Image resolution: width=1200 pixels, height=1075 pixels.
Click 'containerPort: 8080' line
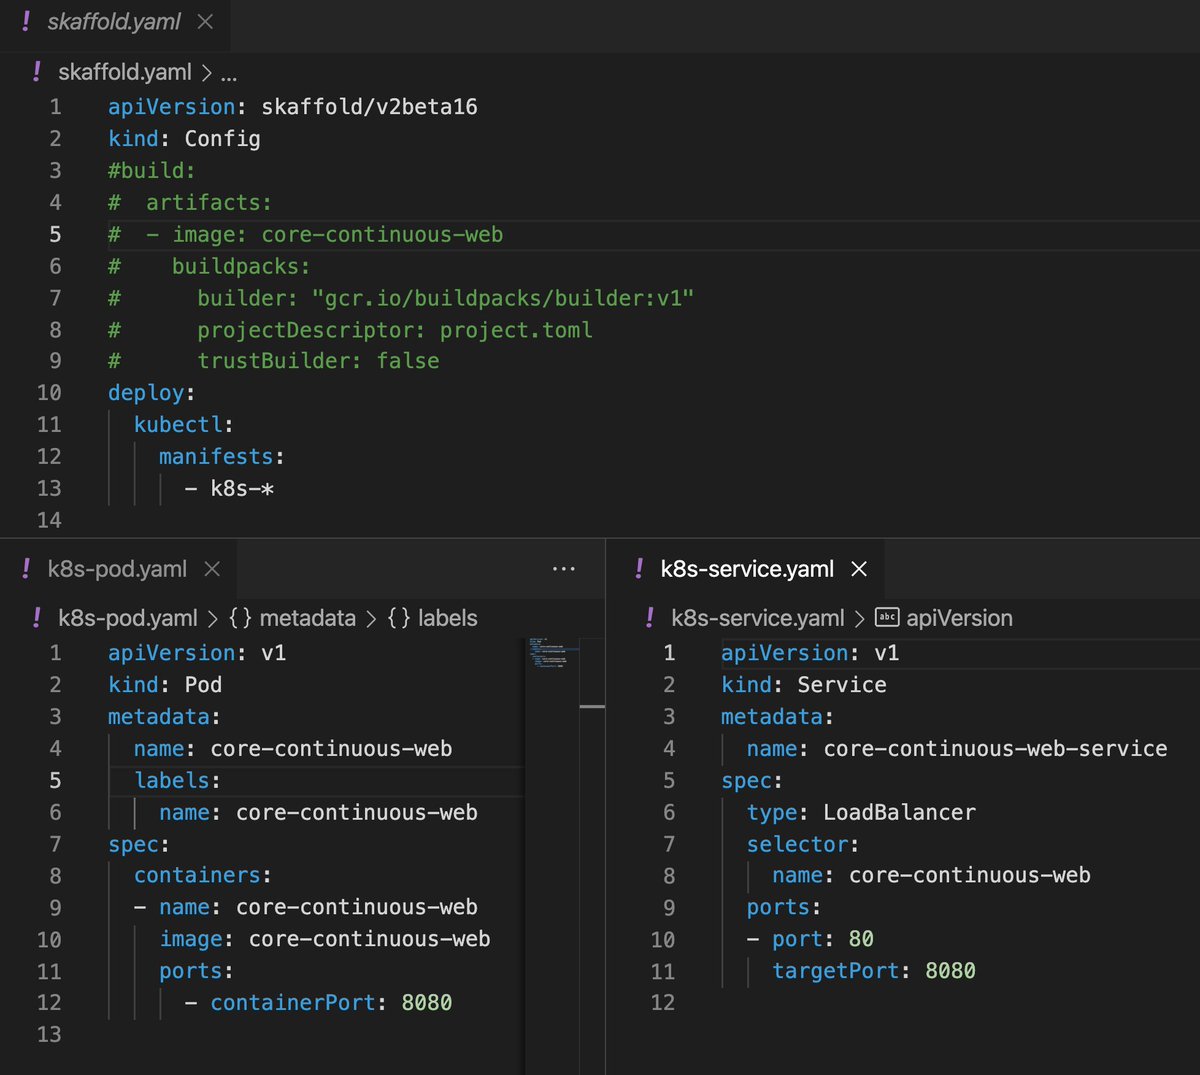(x=319, y=1003)
